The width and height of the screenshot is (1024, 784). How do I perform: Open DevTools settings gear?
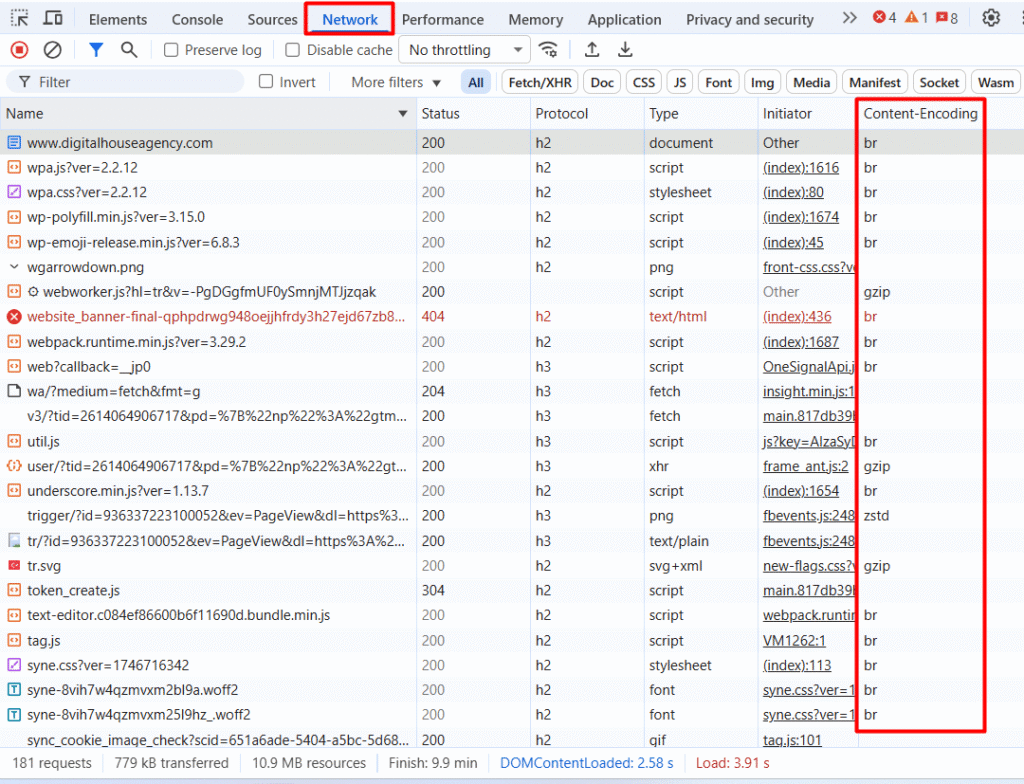pos(991,18)
